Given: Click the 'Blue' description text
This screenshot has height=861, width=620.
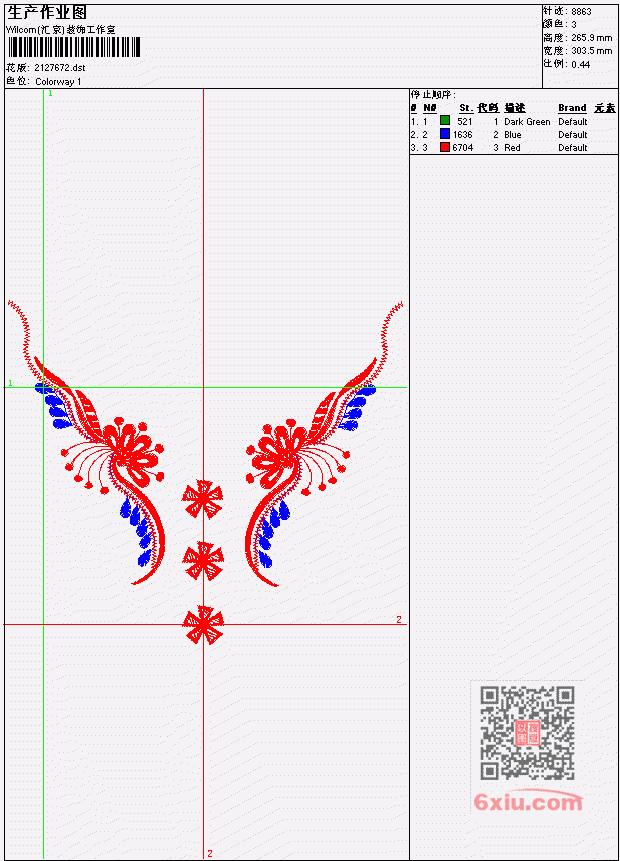Looking at the screenshot, I should [513, 135].
